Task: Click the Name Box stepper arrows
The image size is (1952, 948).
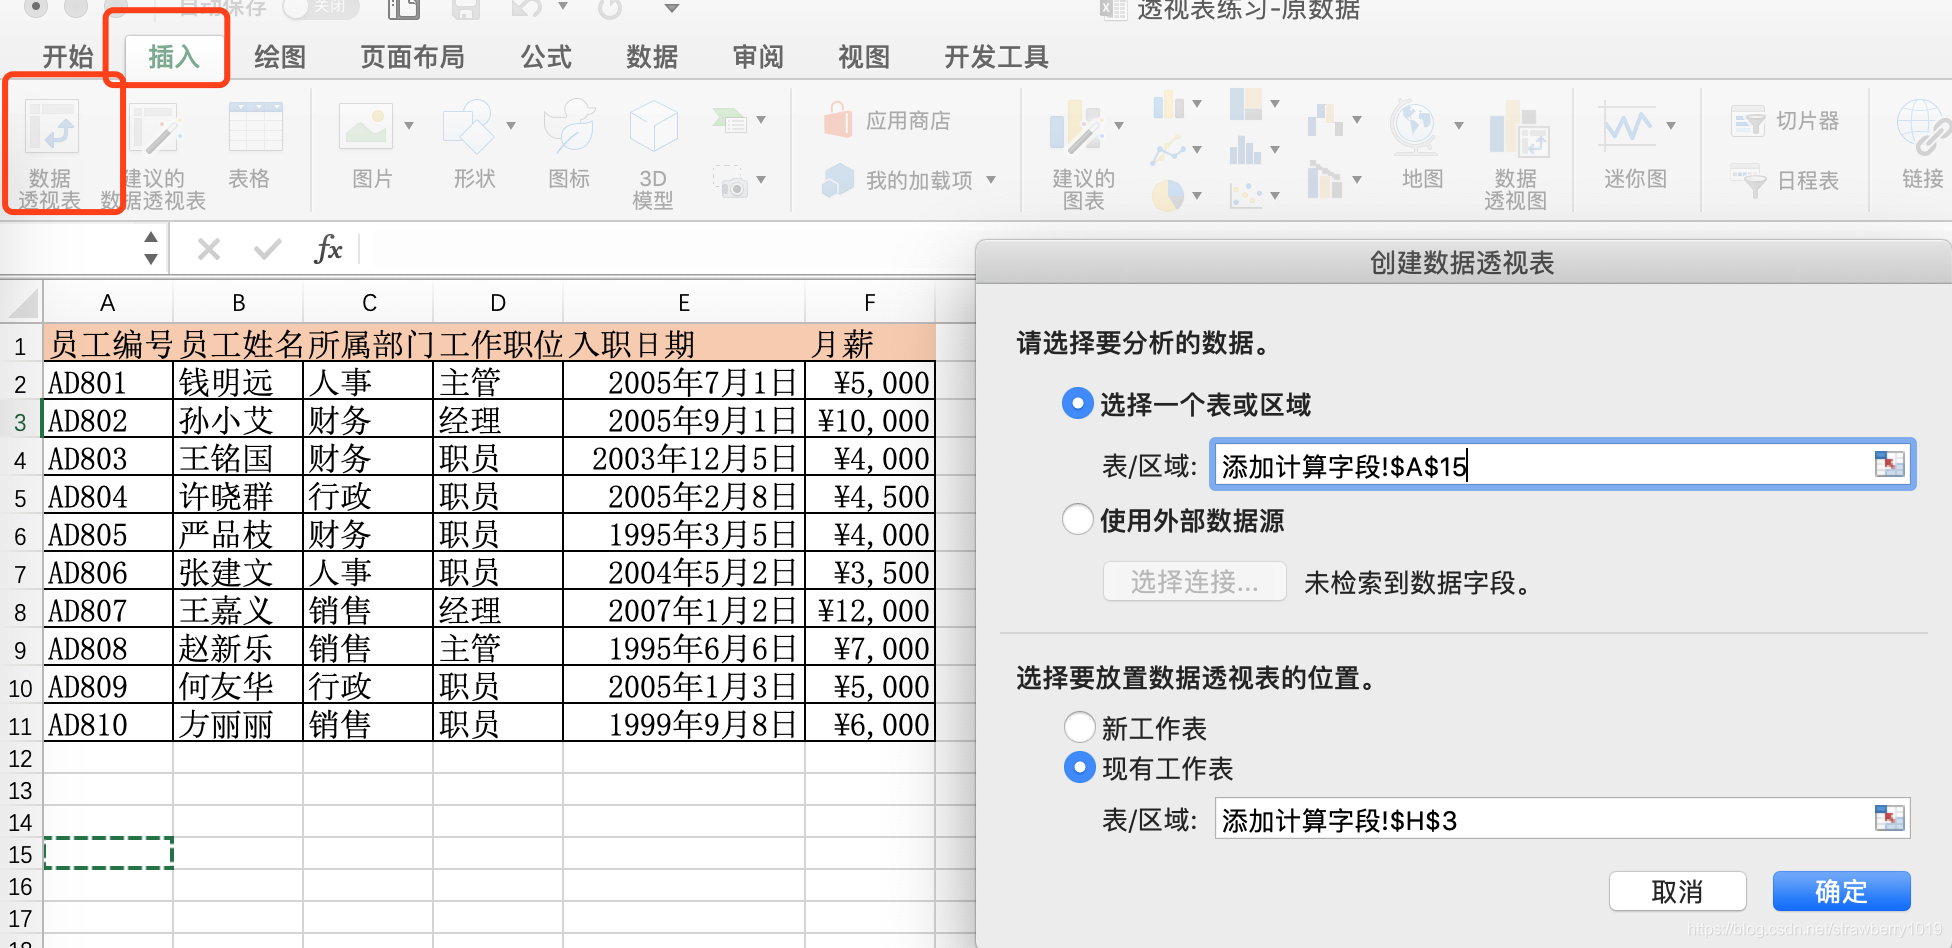Action: 151,248
